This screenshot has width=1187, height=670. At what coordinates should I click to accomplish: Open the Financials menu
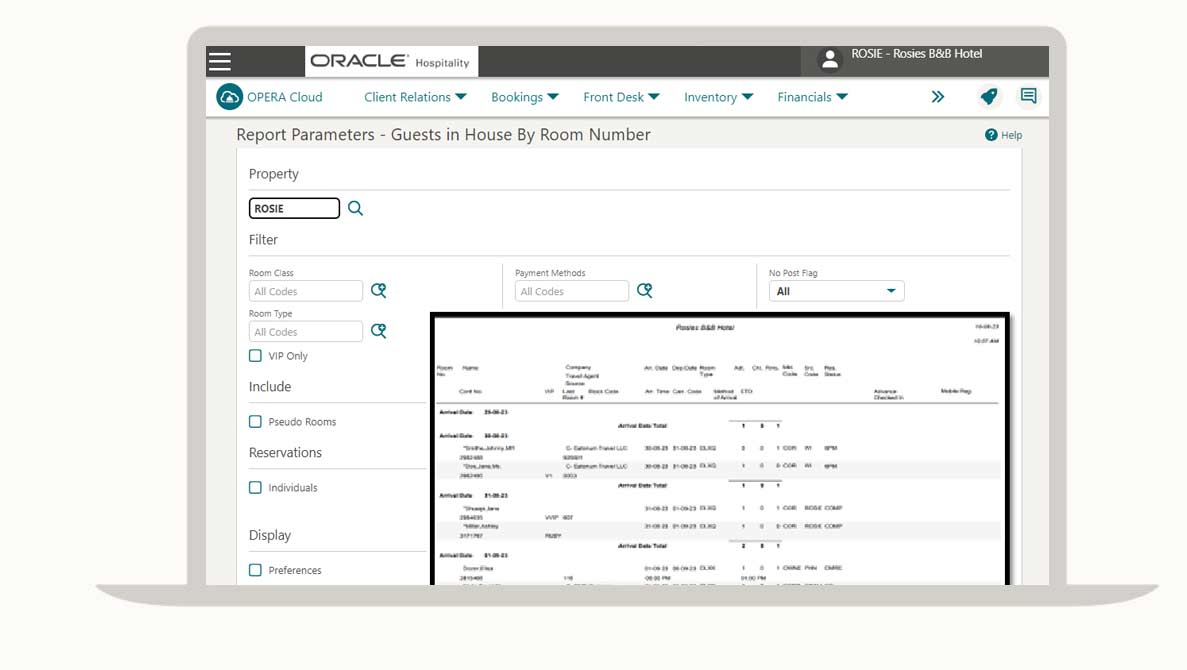(812, 97)
